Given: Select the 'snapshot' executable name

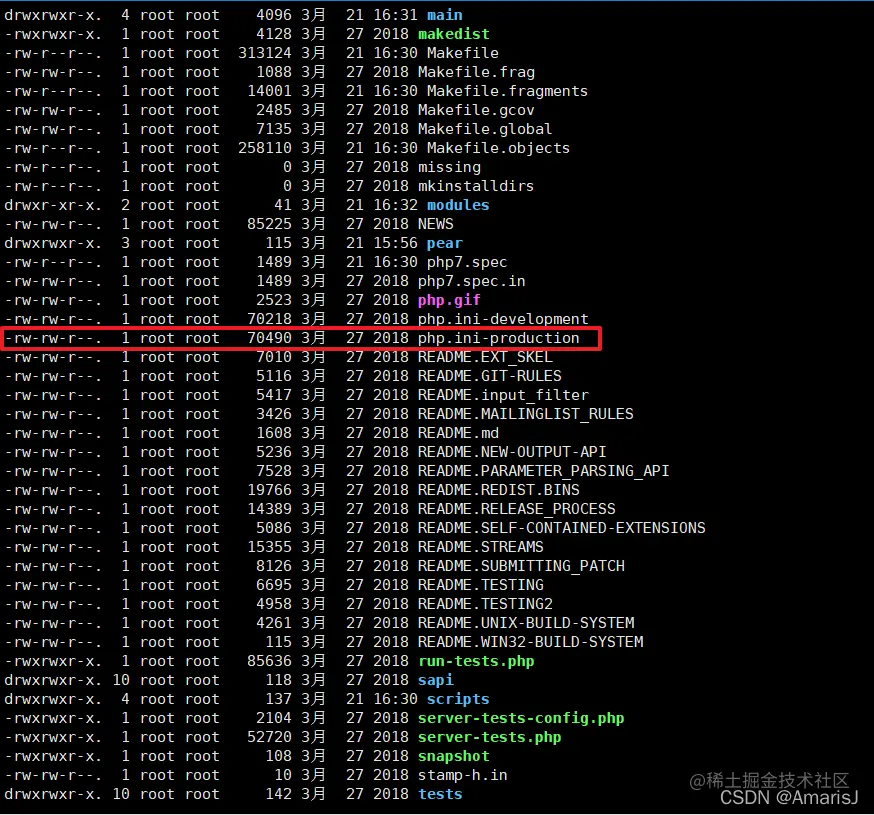Looking at the screenshot, I should tap(453, 756).
